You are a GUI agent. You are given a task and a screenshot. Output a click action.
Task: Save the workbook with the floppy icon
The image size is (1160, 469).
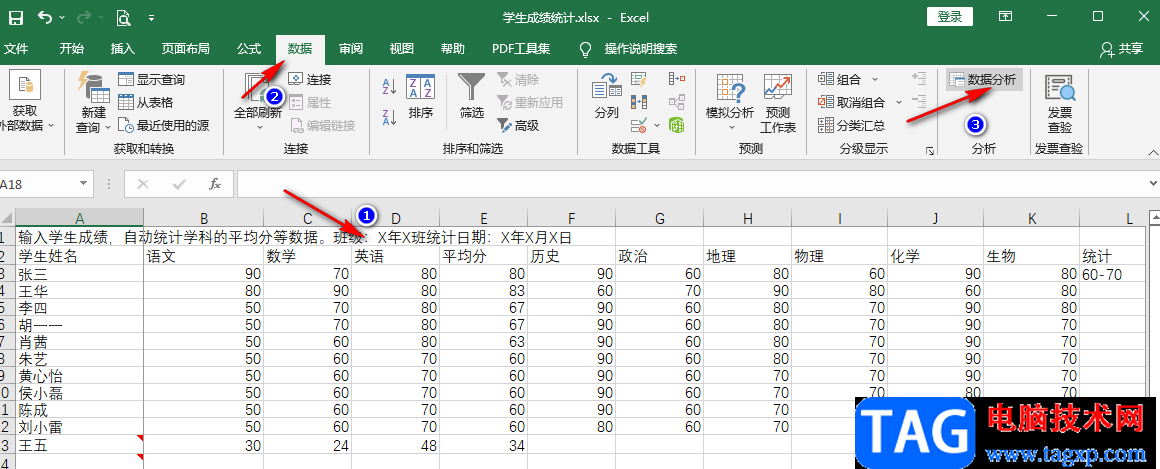(x=15, y=16)
